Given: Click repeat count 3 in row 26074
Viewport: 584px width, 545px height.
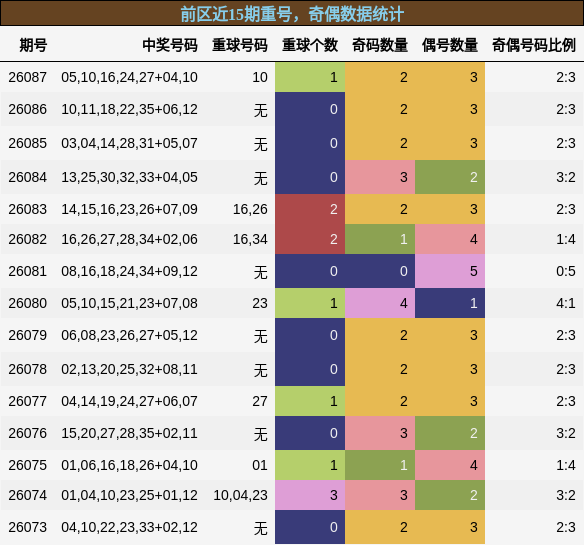Looking at the screenshot, I should pyautogui.click(x=310, y=495).
